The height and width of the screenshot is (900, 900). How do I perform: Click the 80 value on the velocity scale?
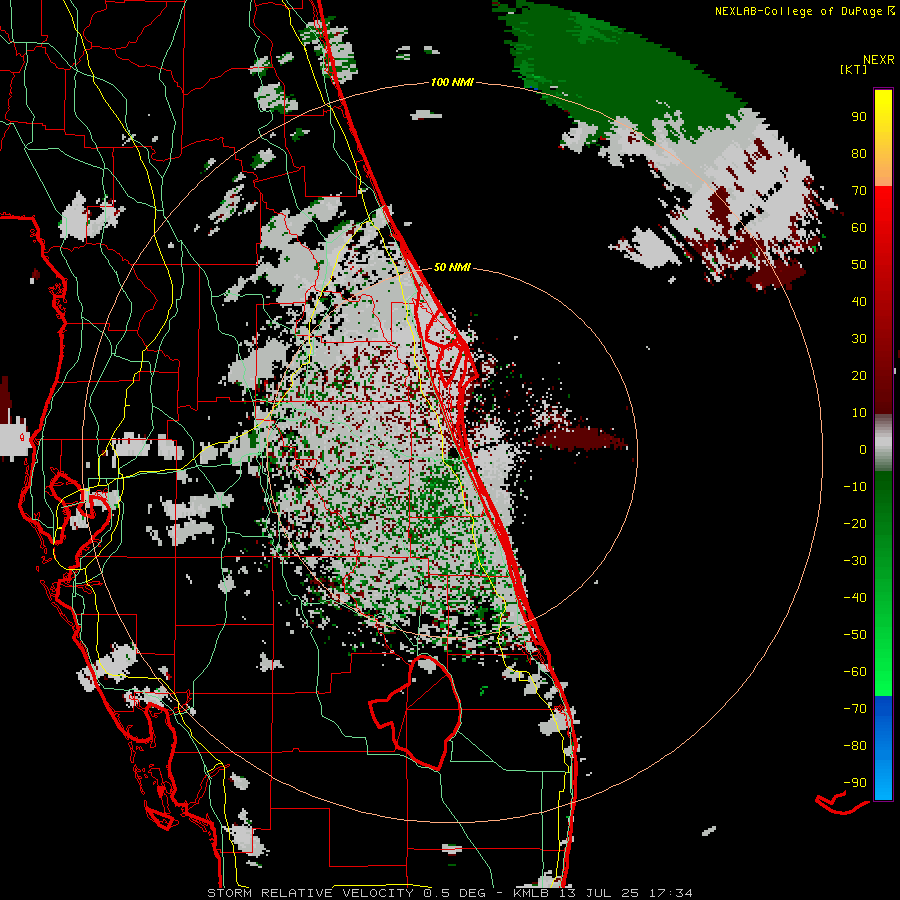tap(859, 153)
